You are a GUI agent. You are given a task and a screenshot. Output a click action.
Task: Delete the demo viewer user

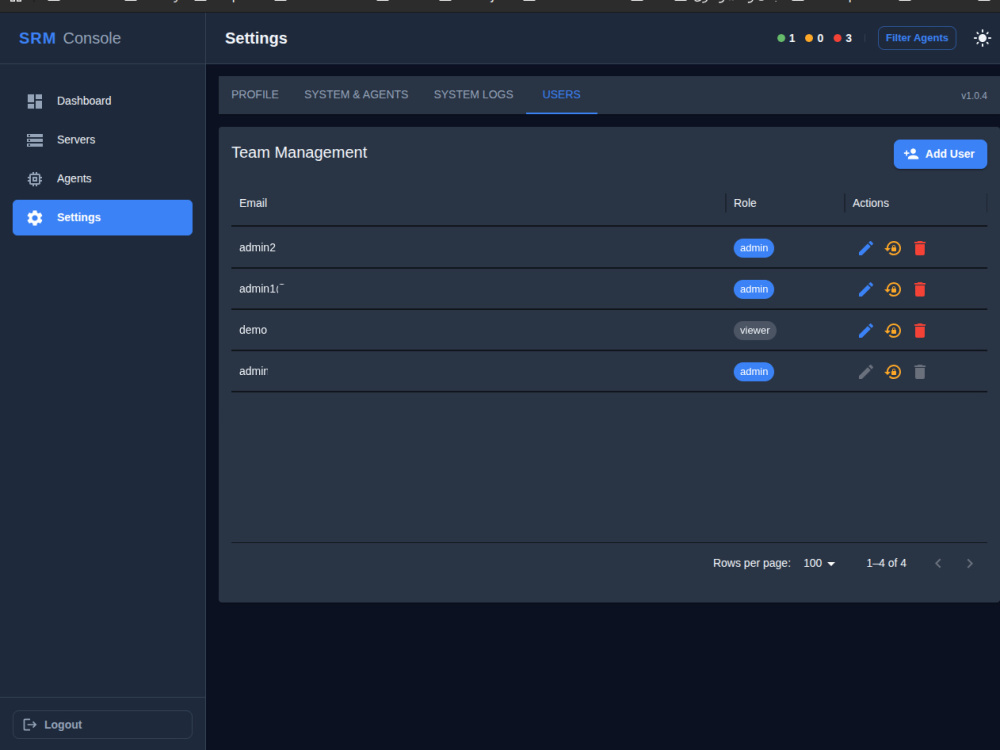click(920, 330)
